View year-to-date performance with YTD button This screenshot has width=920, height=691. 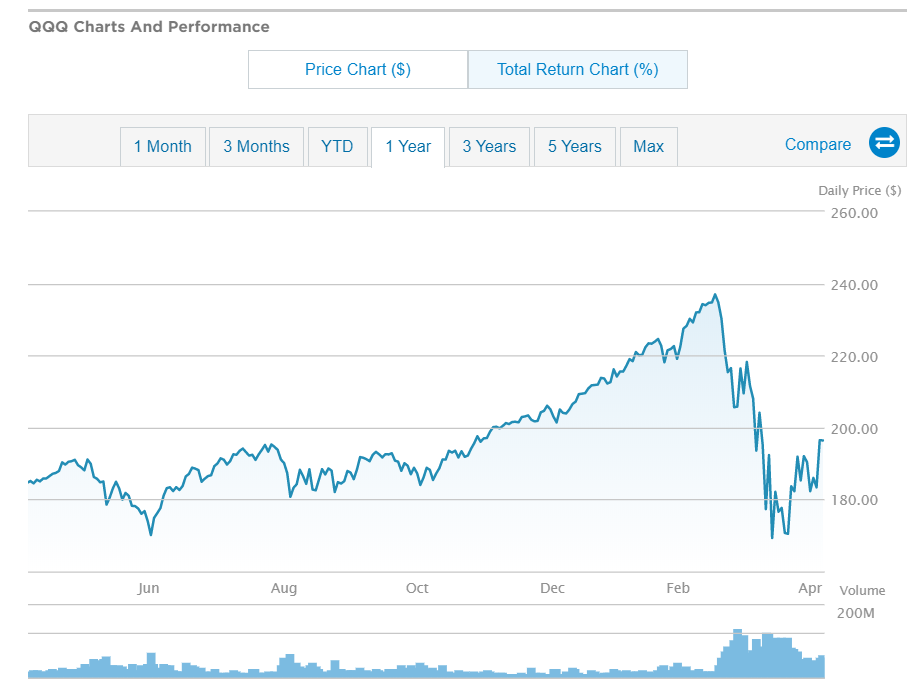tap(337, 146)
